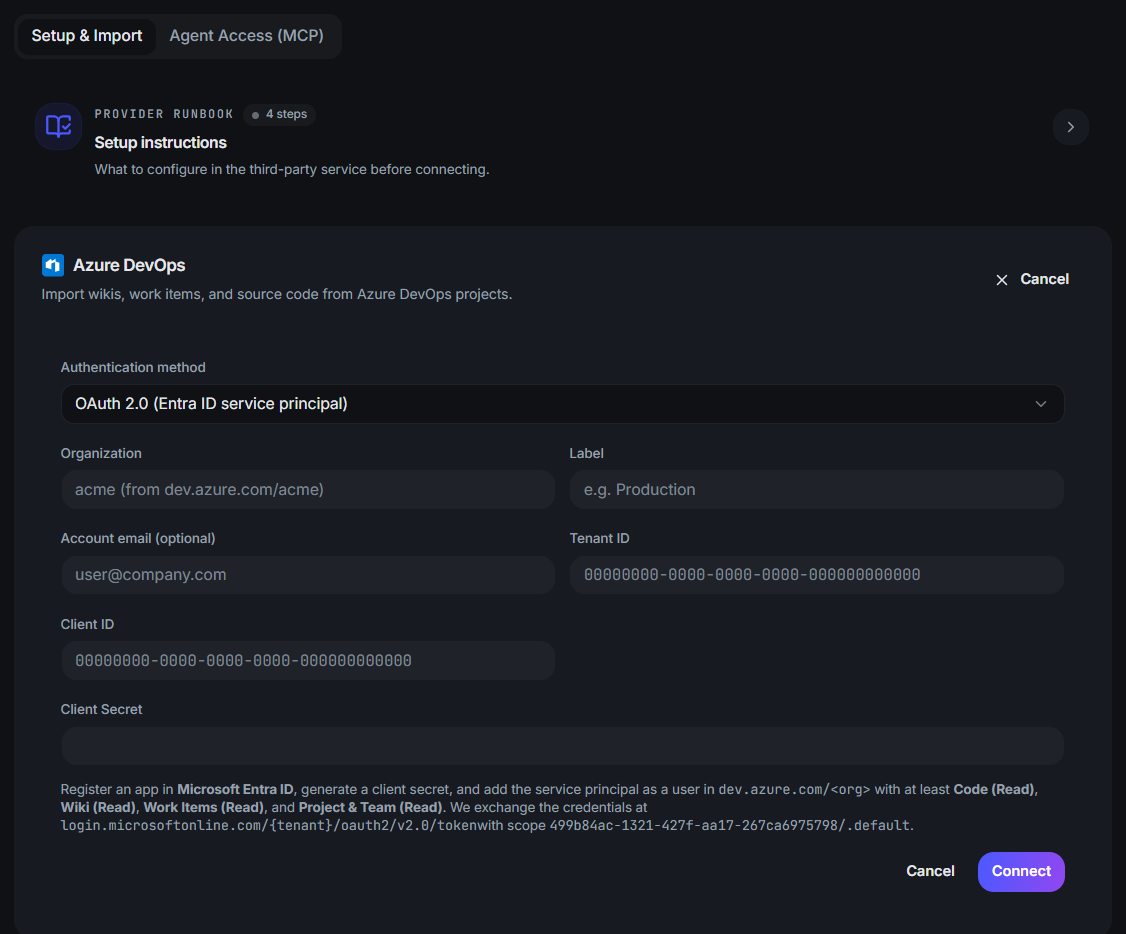
Task: Click the 4 steps badge
Action: pyautogui.click(x=279, y=114)
